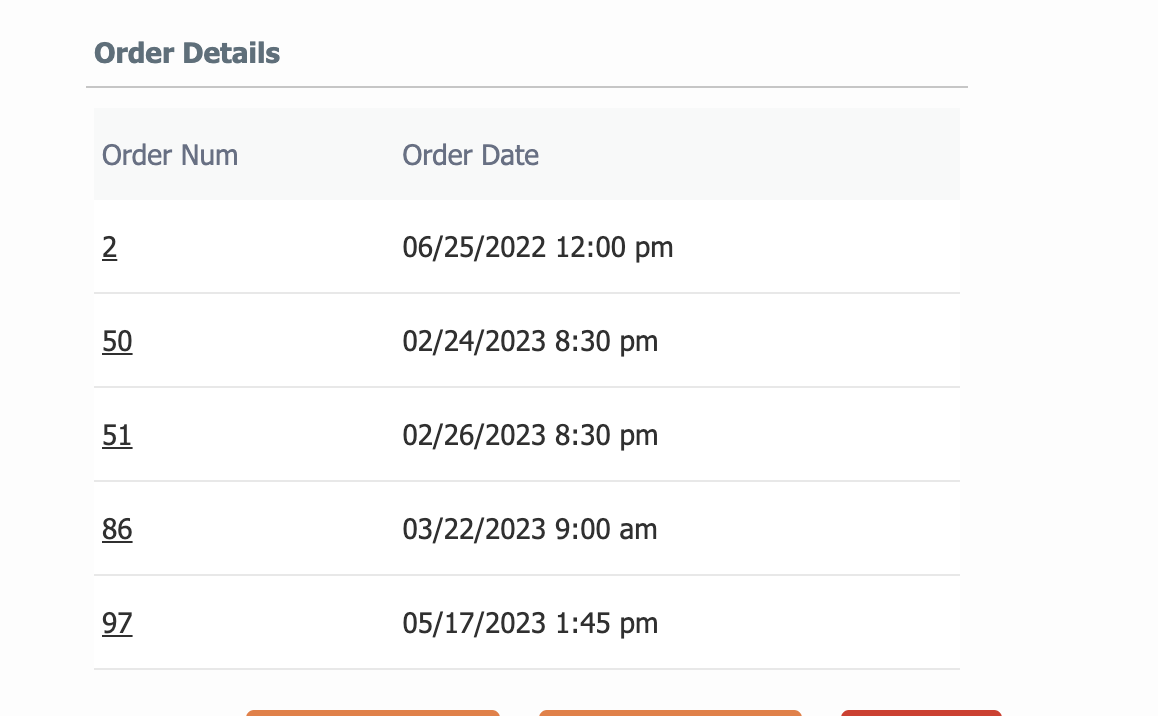Open order 97 from the list
1158x716 pixels.
click(117, 623)
